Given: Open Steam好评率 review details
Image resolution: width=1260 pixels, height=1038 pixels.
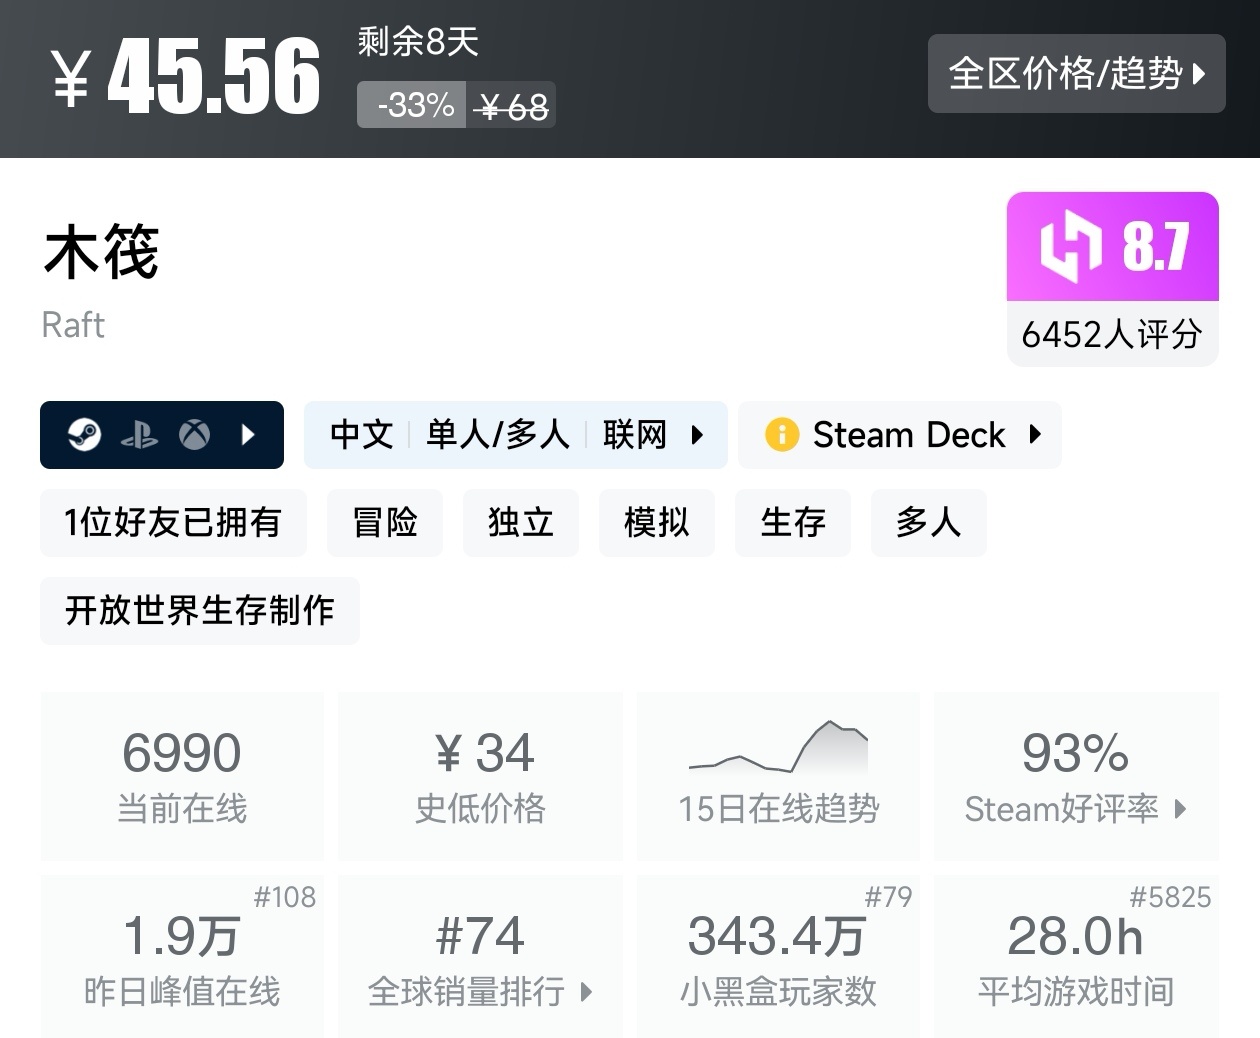Looking at the screenshot, I should pyautogui.click(x=1076, y=808).
